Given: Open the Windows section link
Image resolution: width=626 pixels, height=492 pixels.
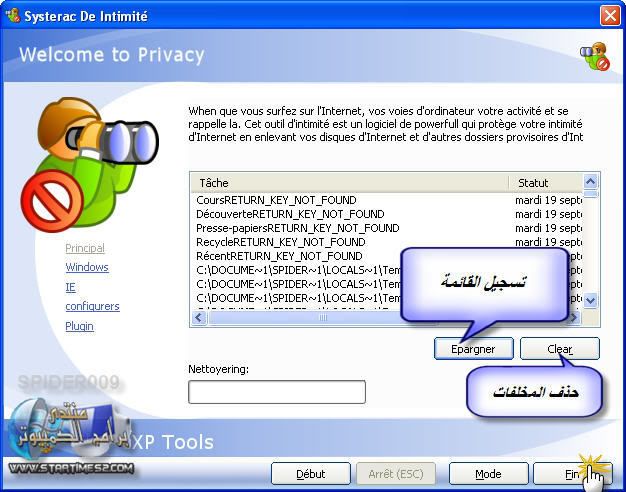Looking at the screenshot, I should [87, 267].
